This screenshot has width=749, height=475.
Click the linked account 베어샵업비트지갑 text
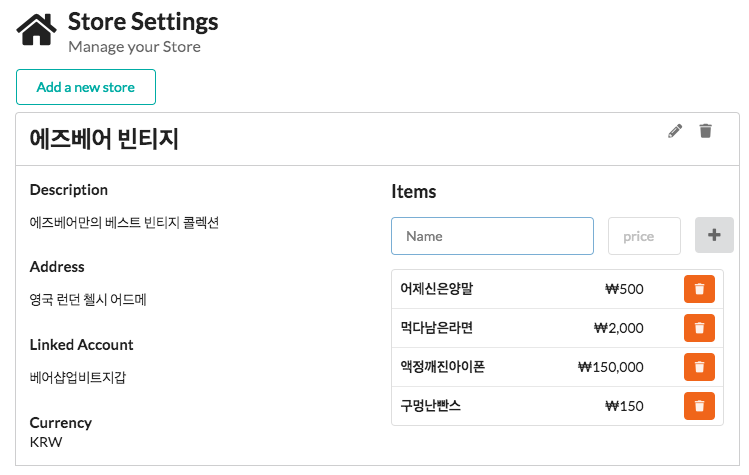click(78, 377)
